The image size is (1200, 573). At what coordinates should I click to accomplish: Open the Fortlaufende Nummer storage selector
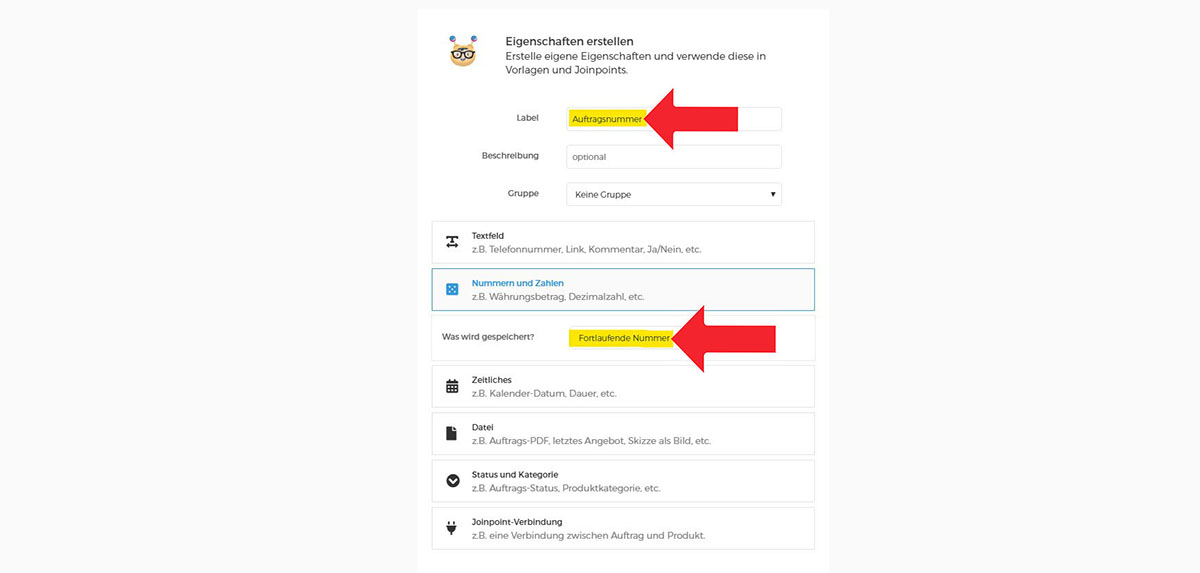(624, 338)
